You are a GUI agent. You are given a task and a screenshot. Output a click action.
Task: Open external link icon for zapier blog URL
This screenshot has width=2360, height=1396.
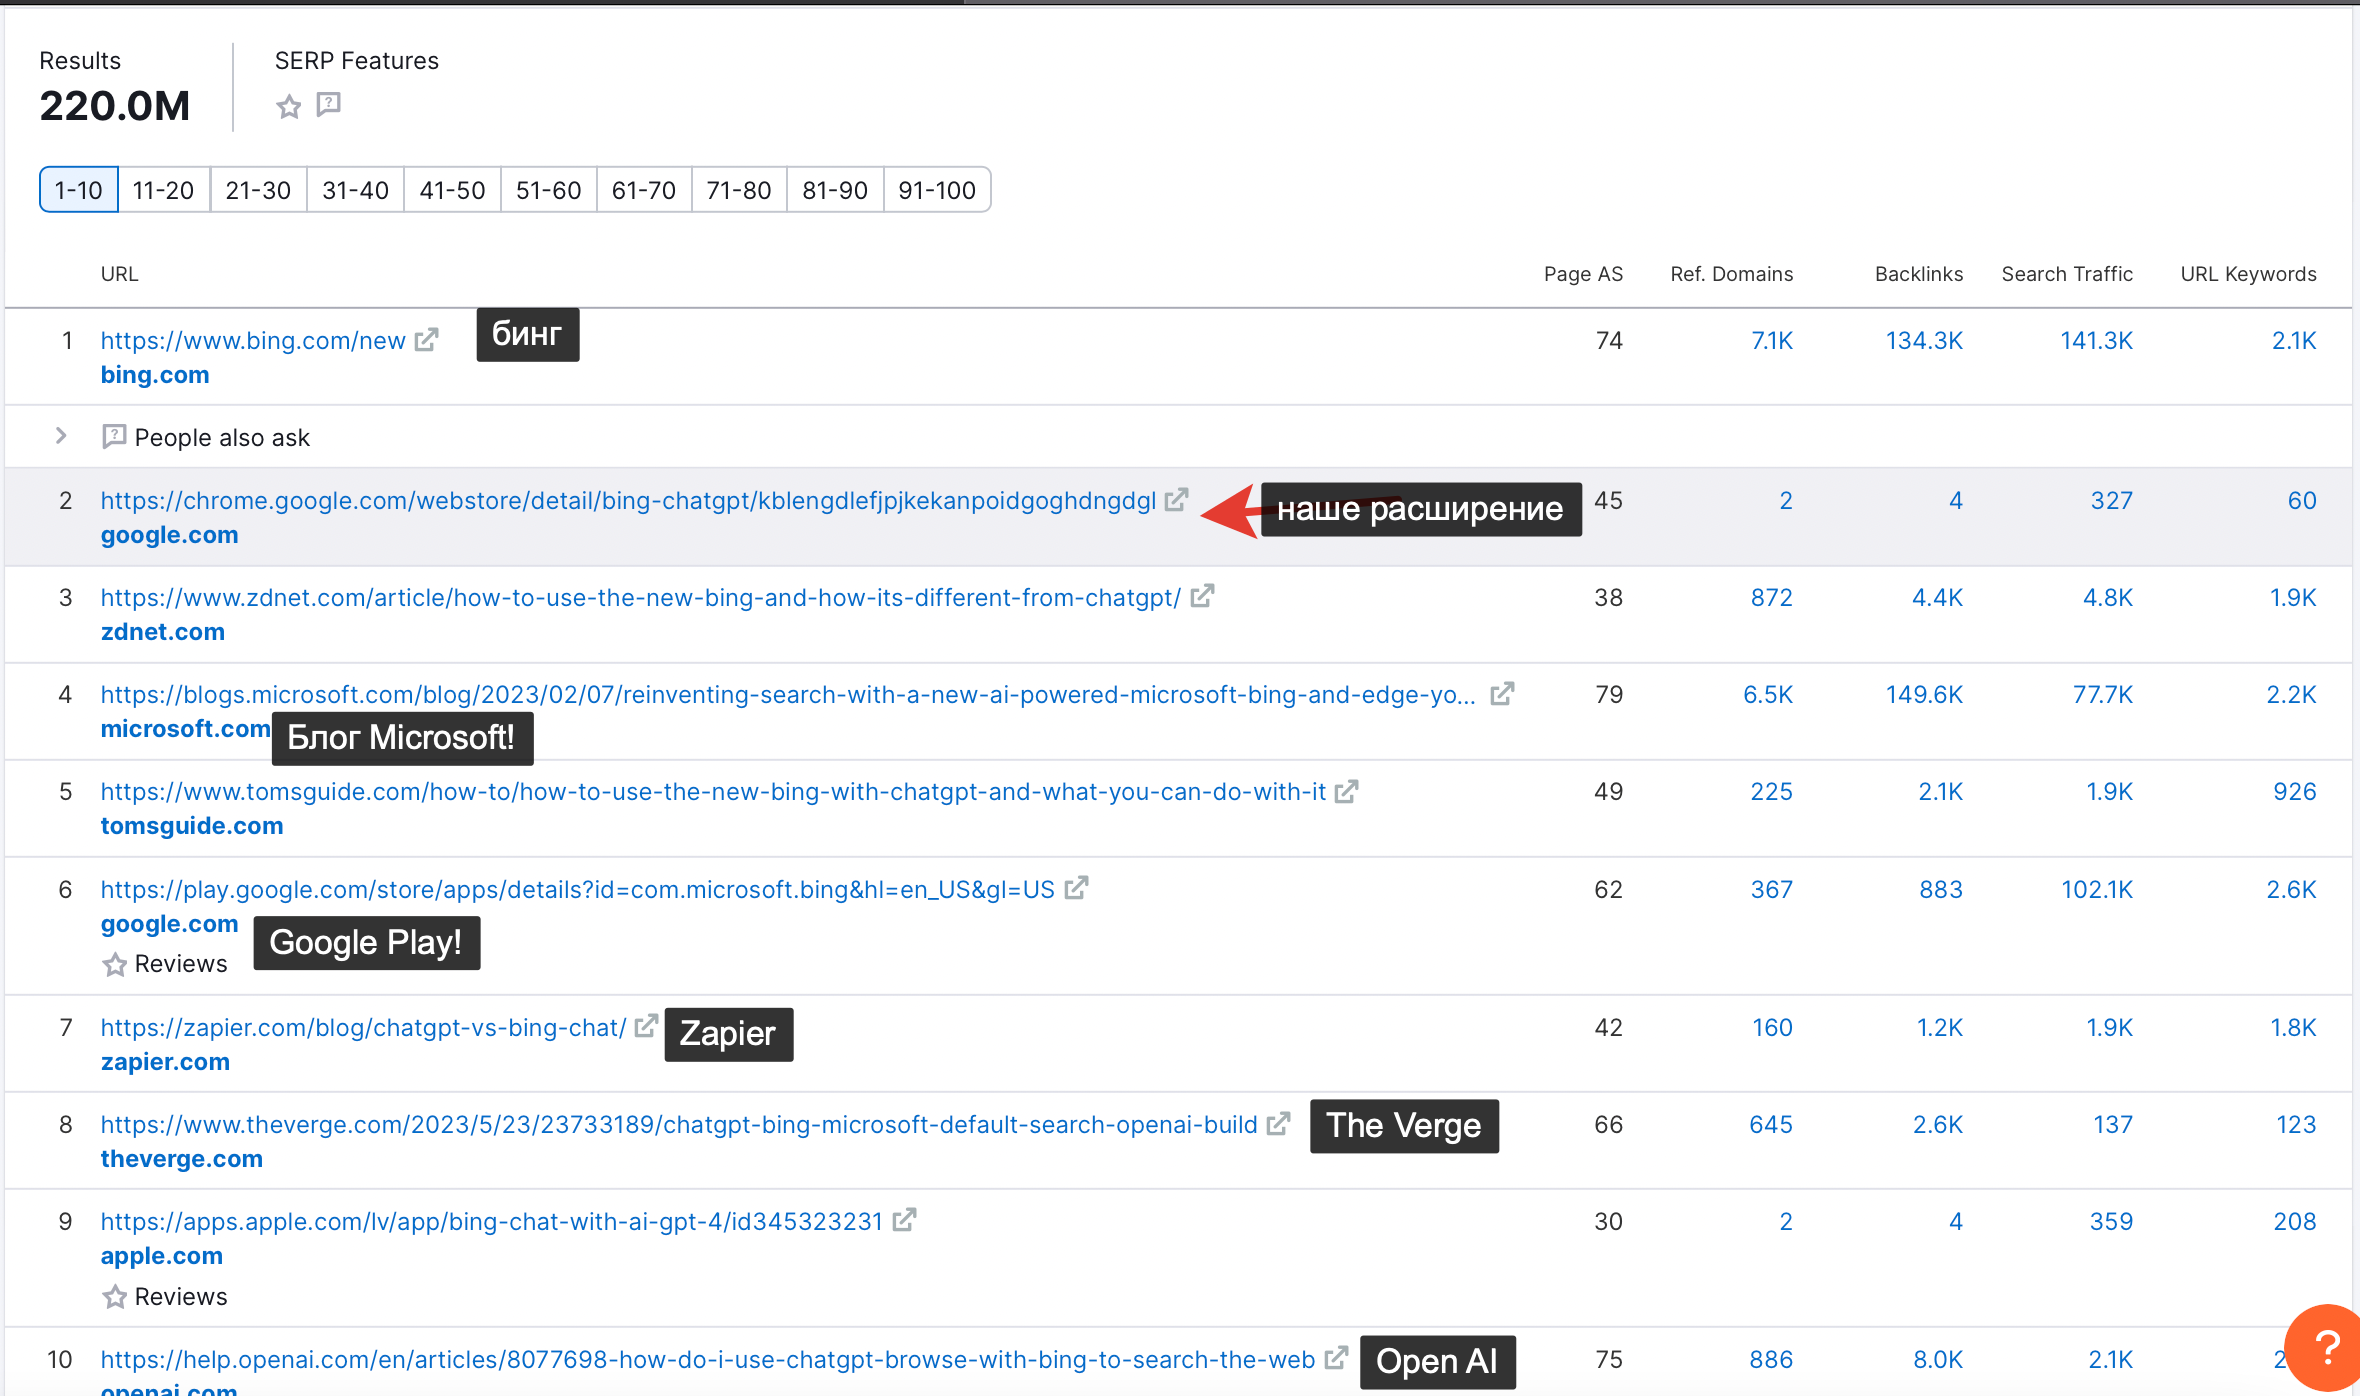point(647,1026)
